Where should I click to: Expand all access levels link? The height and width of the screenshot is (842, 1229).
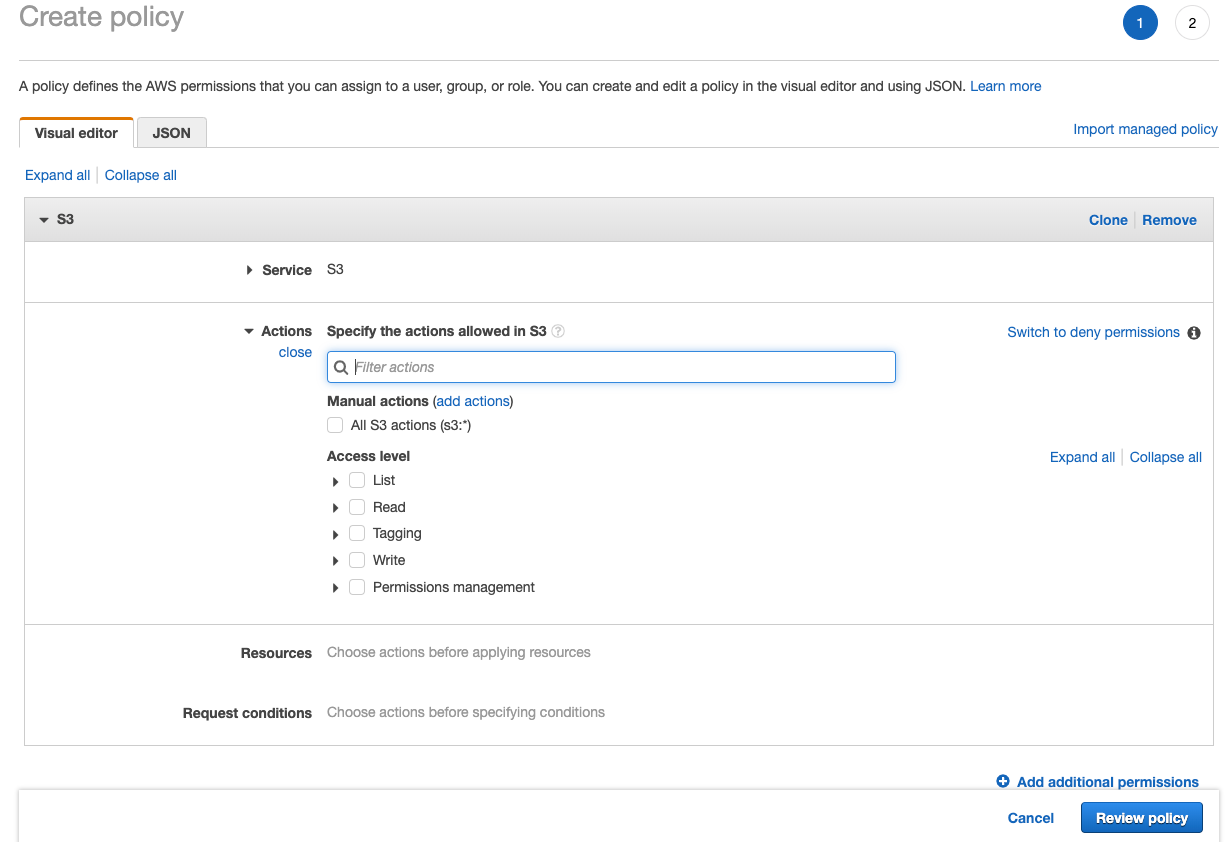(1082, 457)
